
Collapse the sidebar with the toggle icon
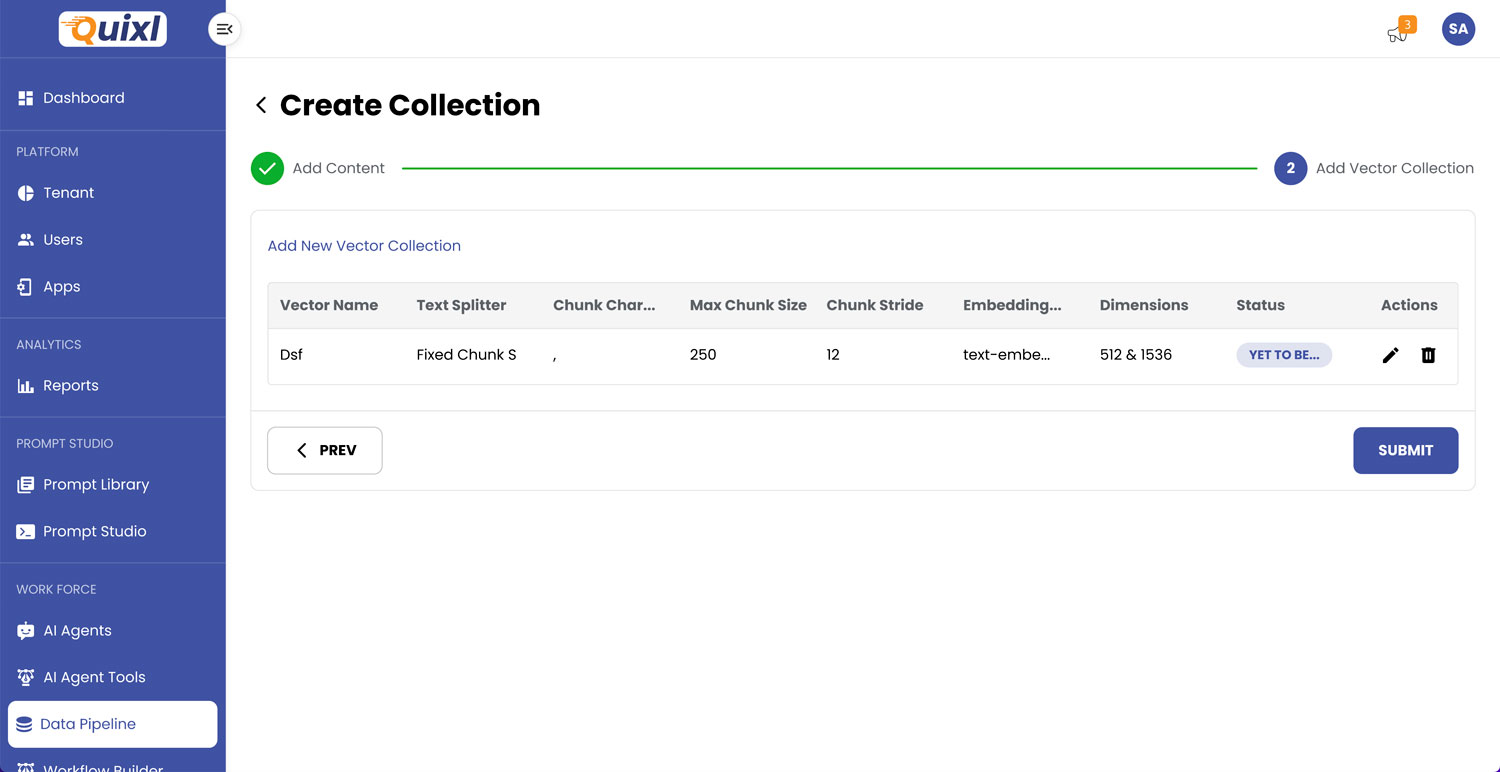[224, 29]
